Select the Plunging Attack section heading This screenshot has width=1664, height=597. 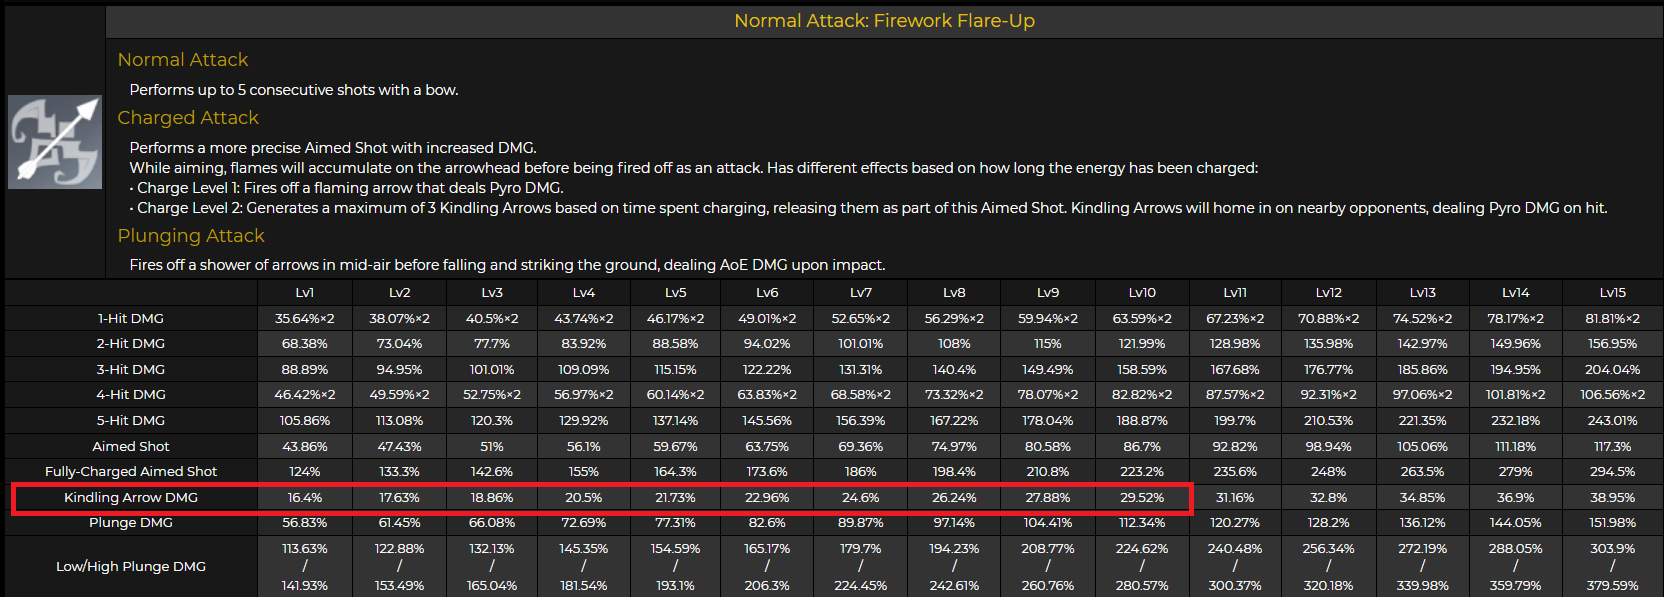191,236
